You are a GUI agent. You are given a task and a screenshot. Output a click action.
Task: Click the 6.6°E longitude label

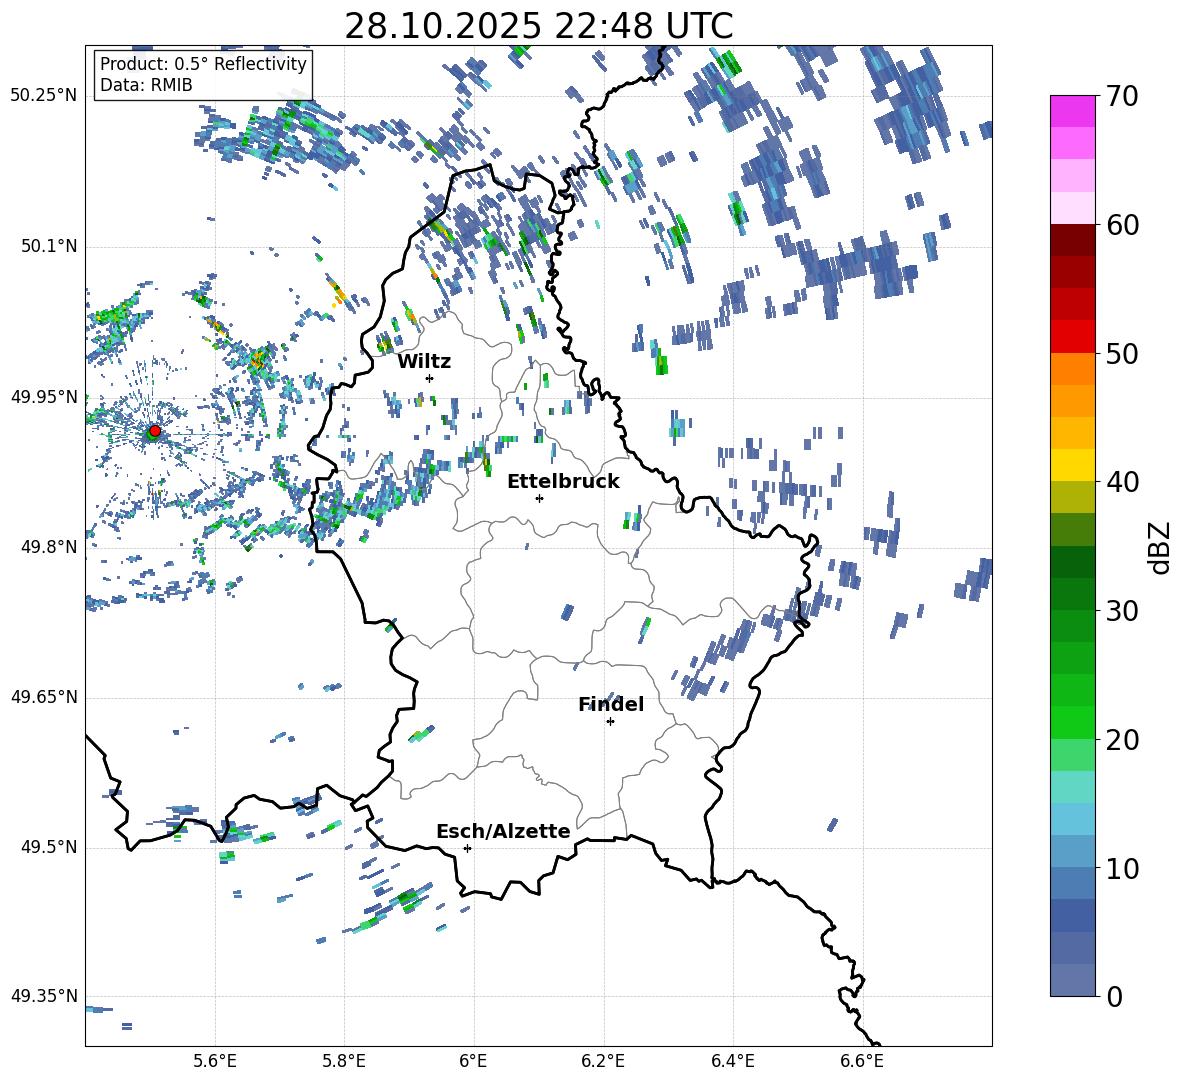862,1061
